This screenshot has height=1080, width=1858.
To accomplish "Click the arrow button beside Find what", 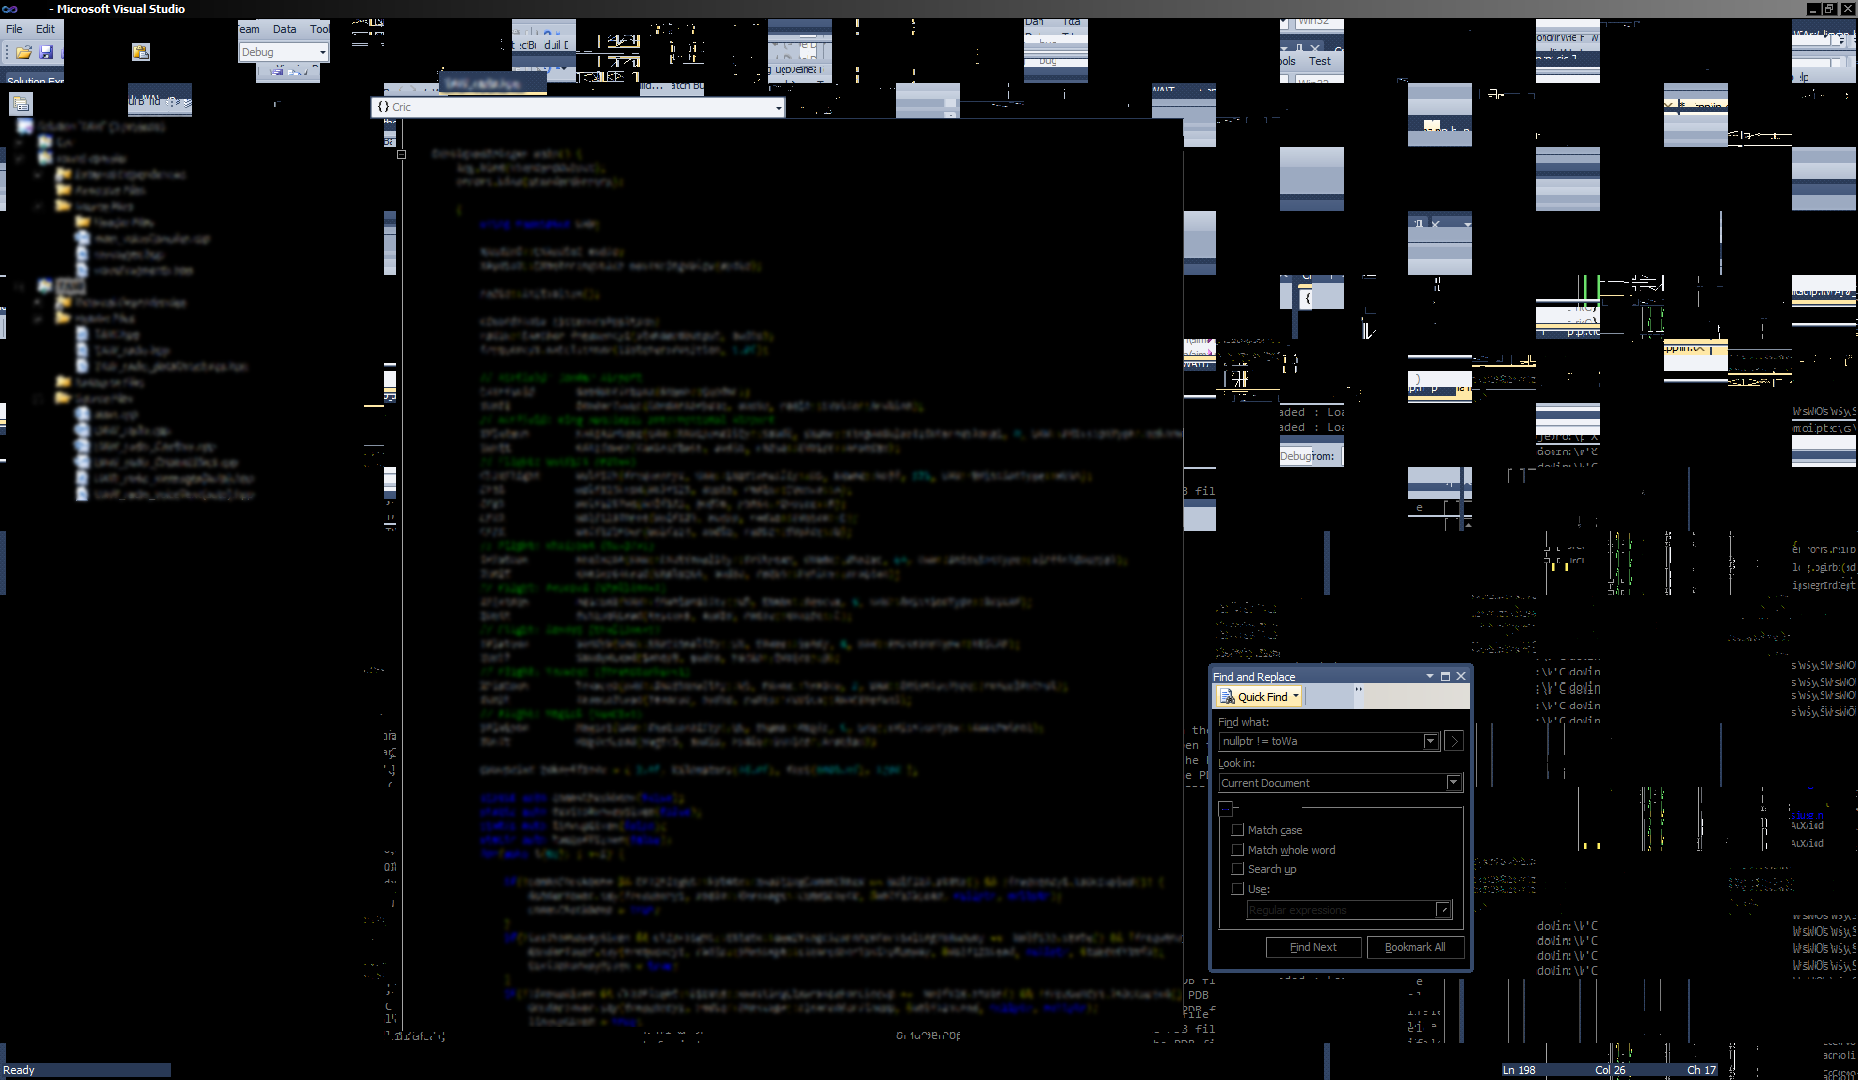I will point(1454,741).
